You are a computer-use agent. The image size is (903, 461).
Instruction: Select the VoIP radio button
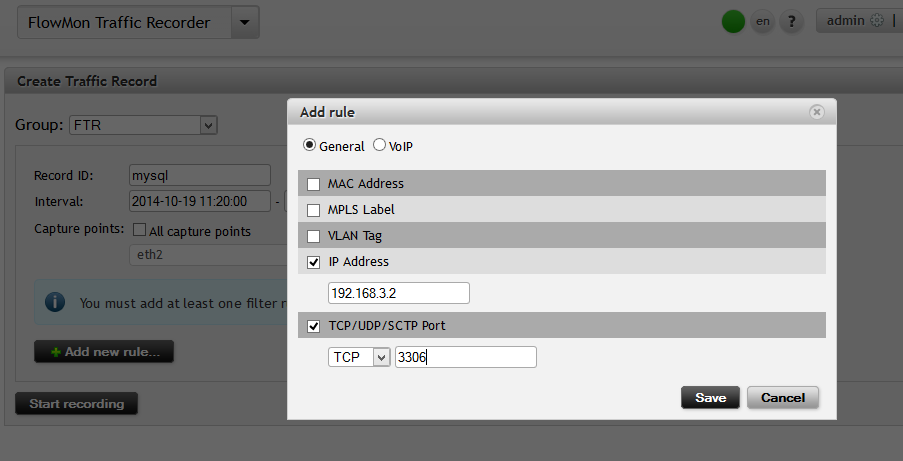pyautogui.click(x=379, y=145)
